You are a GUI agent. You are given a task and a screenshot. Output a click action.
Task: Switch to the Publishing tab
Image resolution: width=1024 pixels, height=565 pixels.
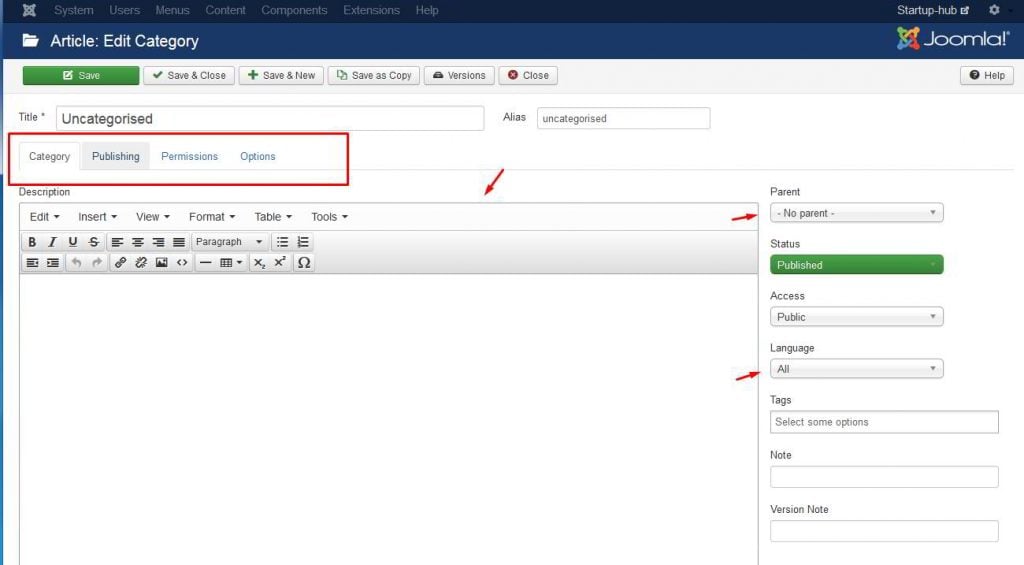[116, 156]
